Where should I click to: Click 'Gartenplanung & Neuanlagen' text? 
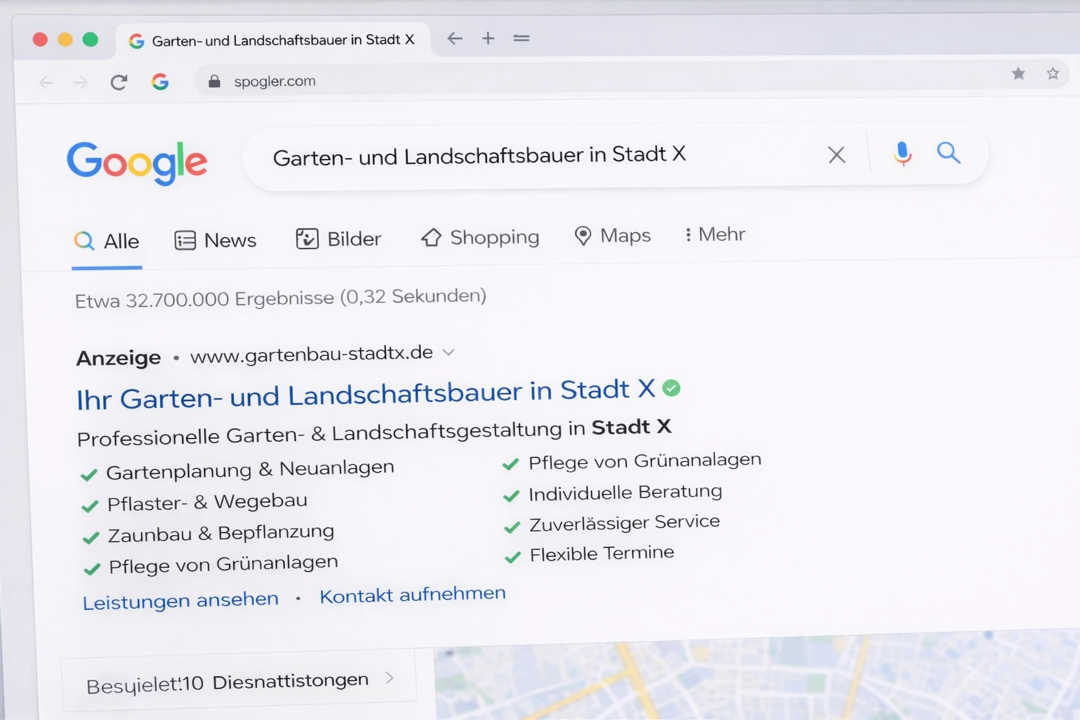tap(250, 469)
